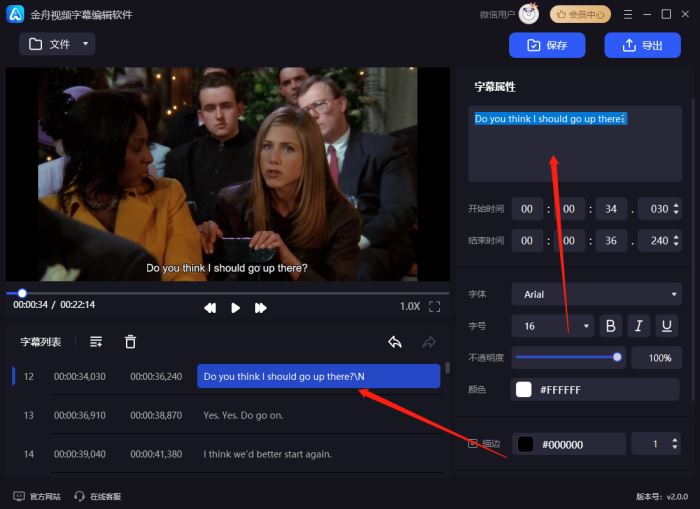Click the subtitle text editing box
The width and height of the screenshot is (700, 509).
tap(575, 144)
